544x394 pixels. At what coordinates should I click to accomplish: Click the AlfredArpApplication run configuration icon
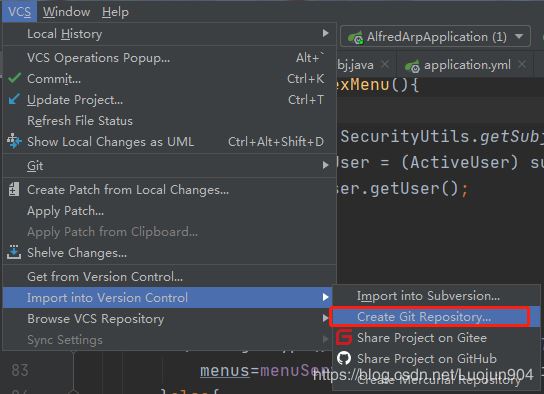pos(356,37)
